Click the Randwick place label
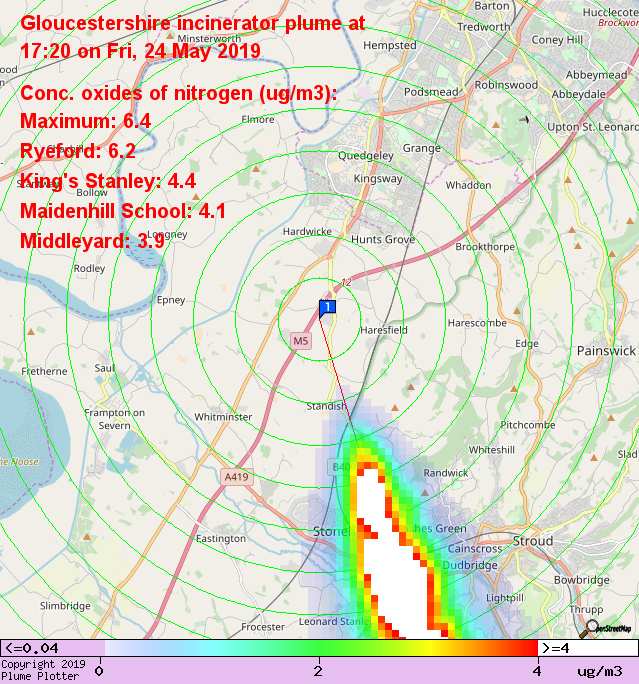 click(446, 473)
